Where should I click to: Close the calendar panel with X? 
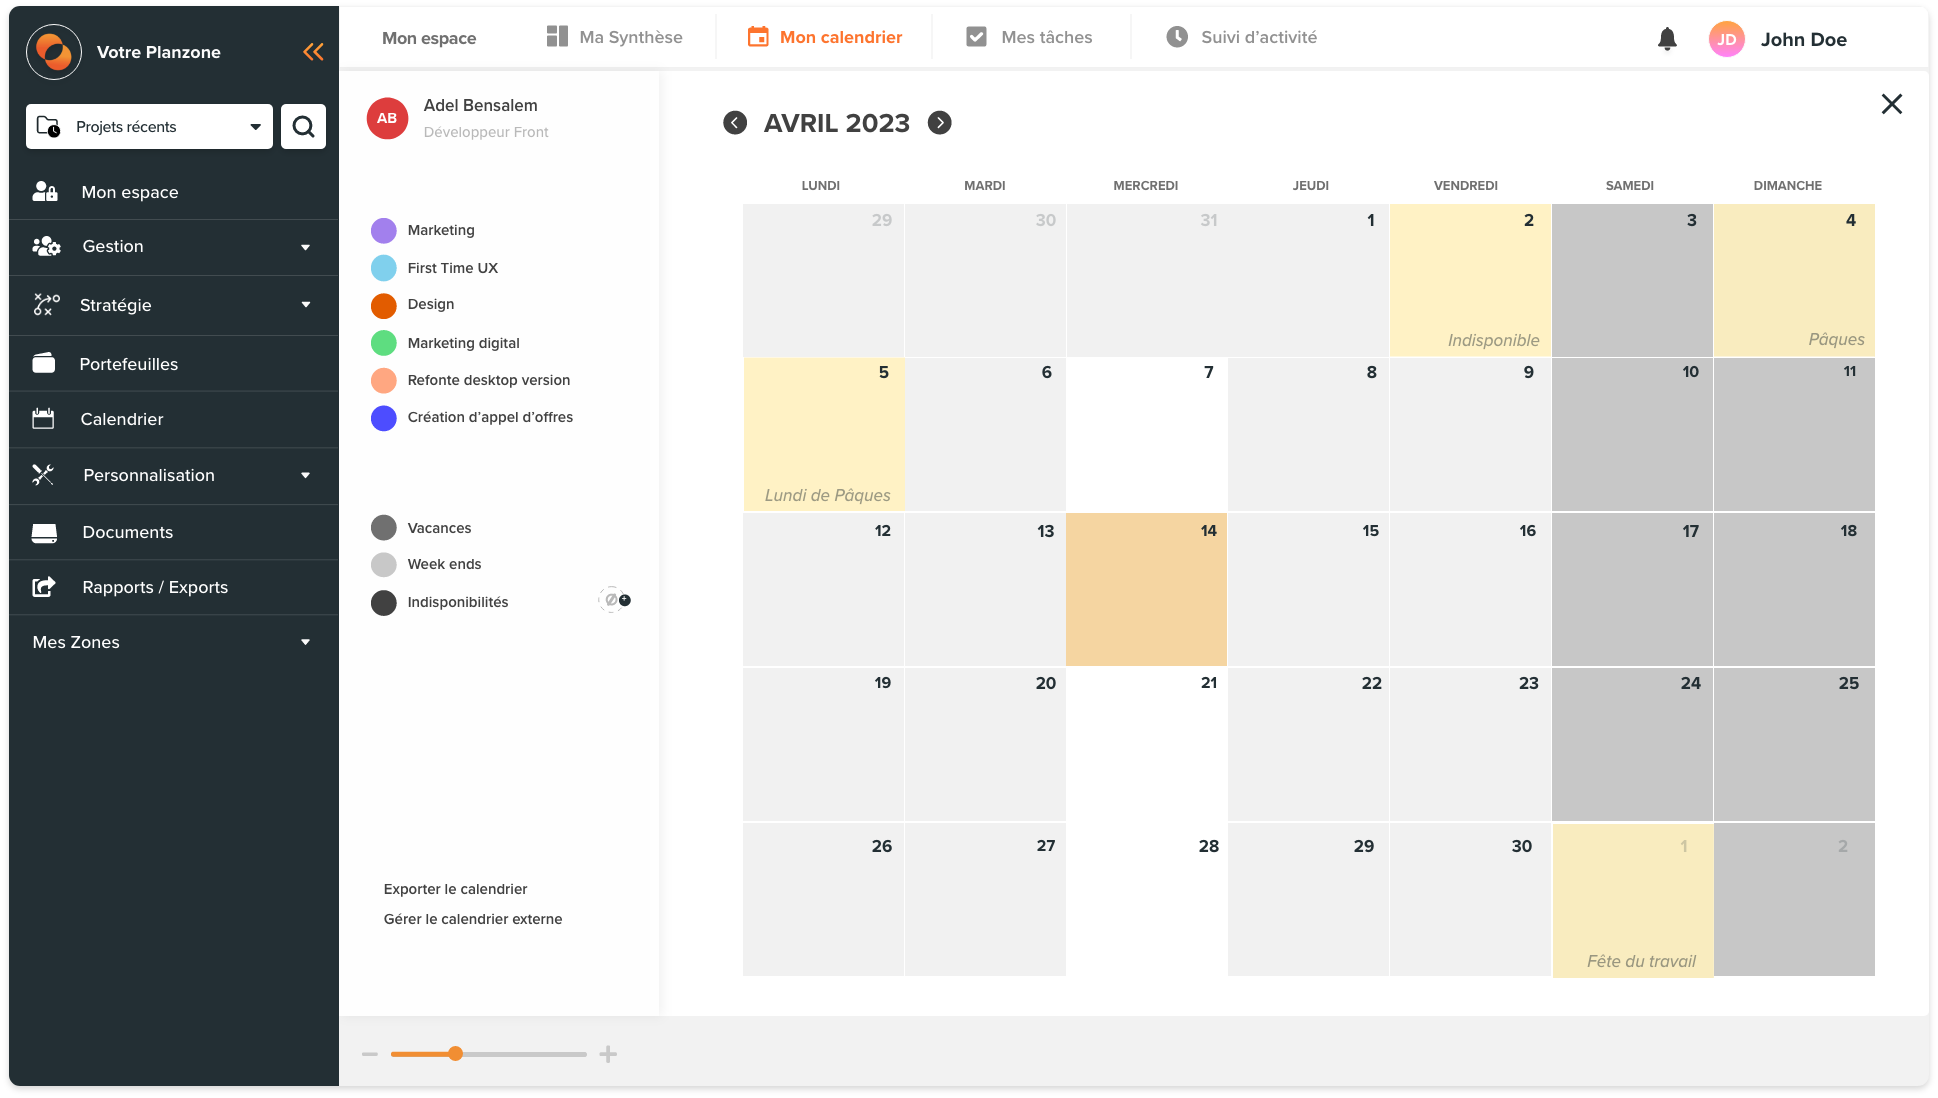pos(1891,104)
